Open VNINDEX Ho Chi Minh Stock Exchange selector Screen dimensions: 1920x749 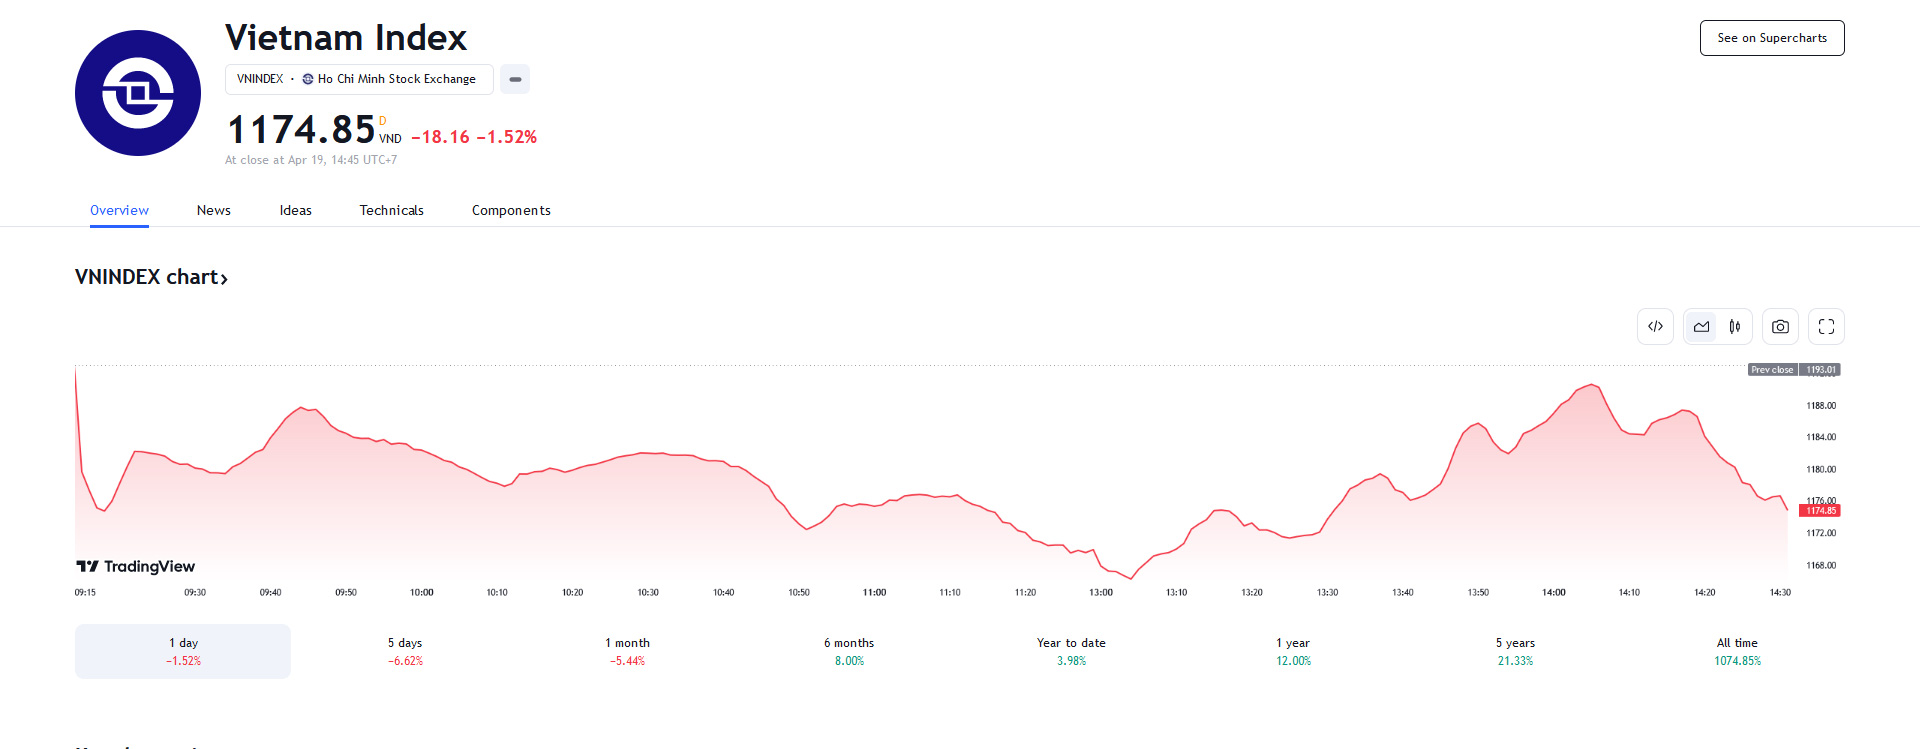pyautogui.click(x=359, y=79)
